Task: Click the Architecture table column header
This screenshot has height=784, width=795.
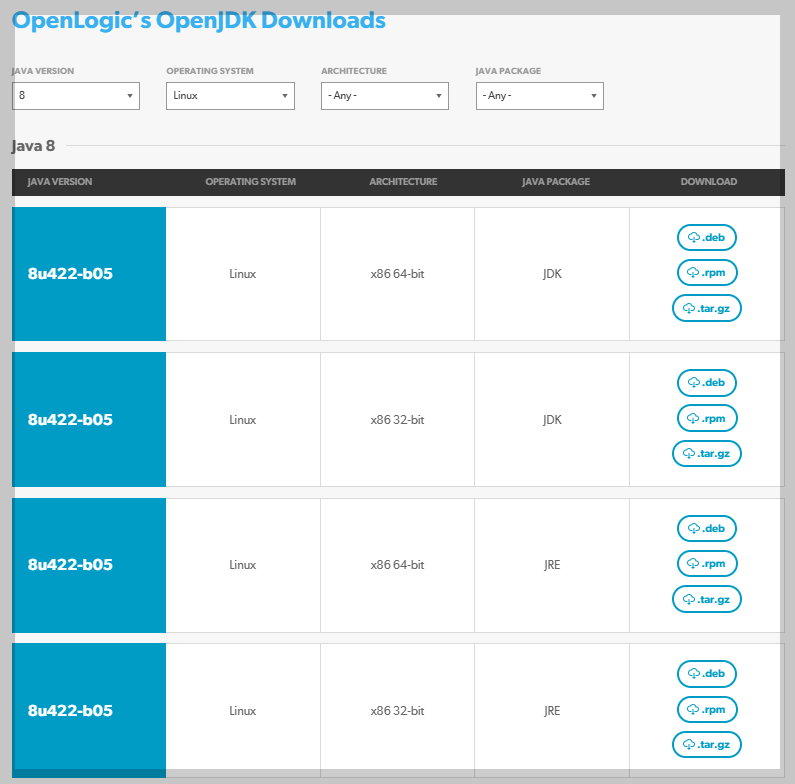Action: coord(403,182)
